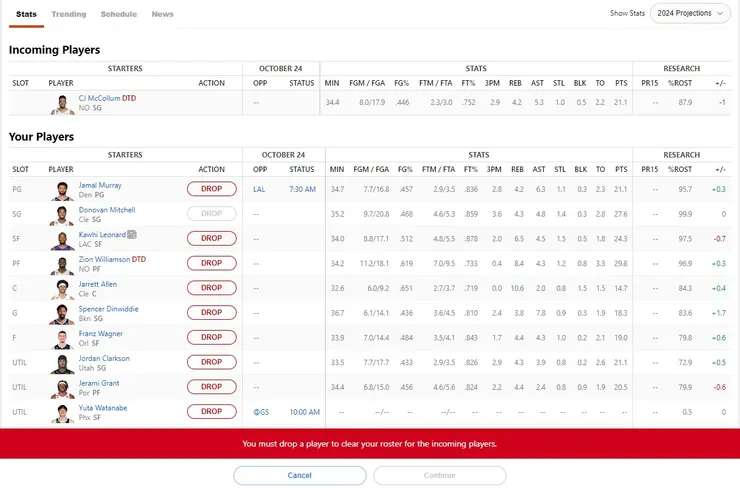Open Donovan Mitchell player profile
The width and height of the screenshot is (740, 490).
(x=107, y=210)
